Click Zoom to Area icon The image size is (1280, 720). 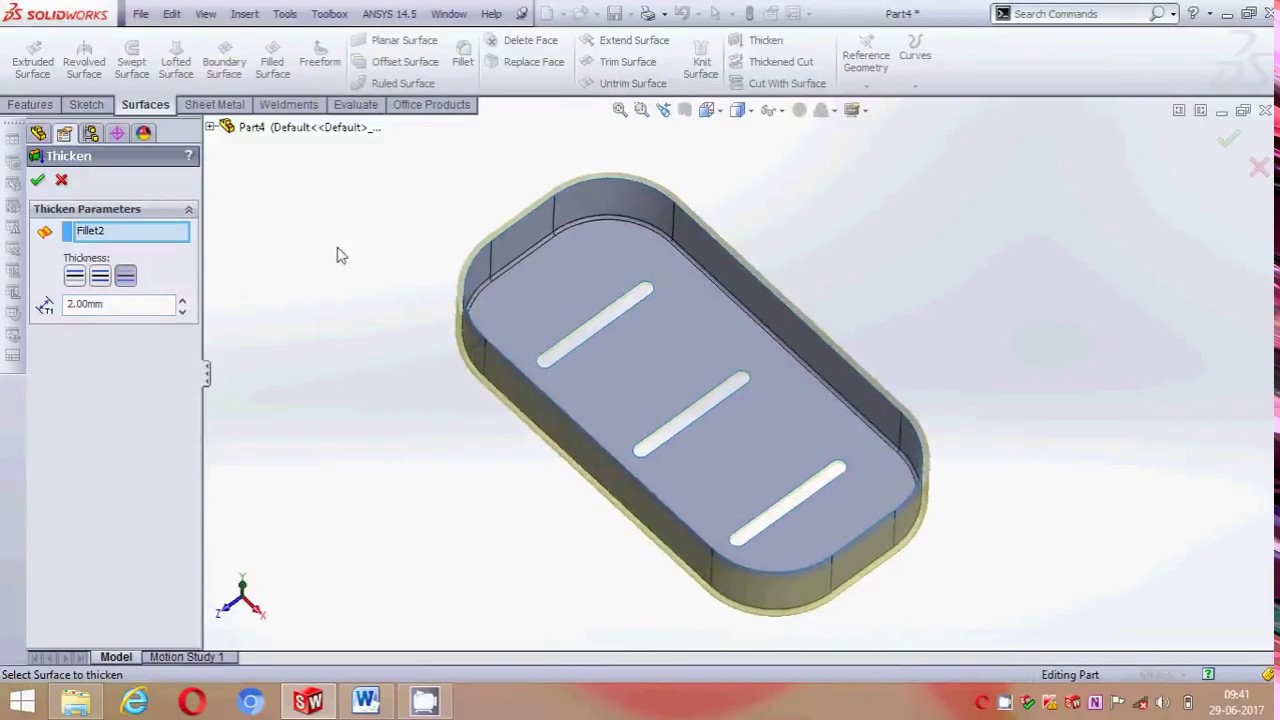[x=642, y=110]
